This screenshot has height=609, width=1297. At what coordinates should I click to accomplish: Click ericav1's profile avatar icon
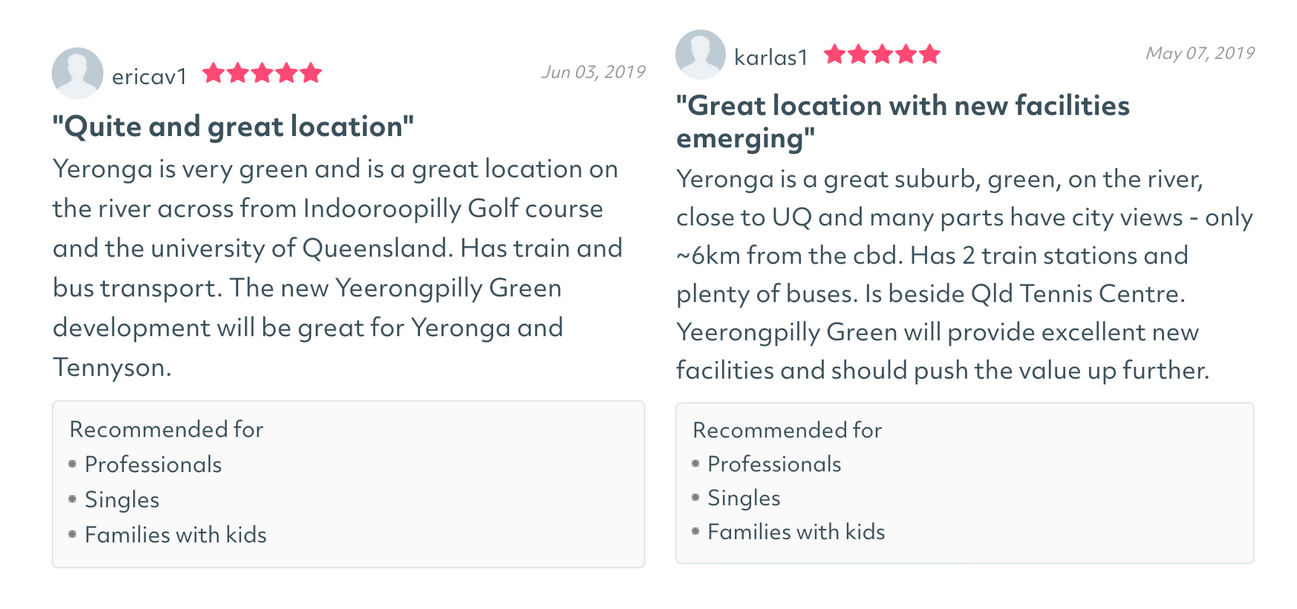[x=78, y=74]
